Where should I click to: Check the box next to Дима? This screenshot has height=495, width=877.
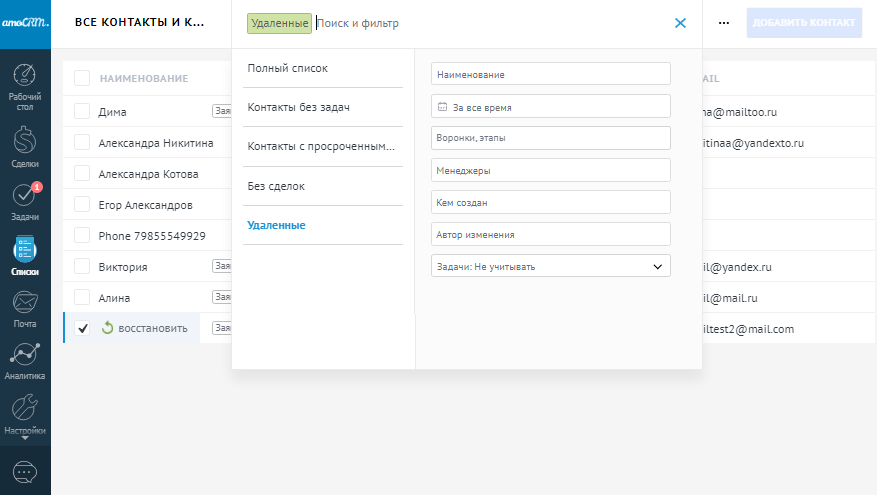pyautogui.click(x=83, y=112)
